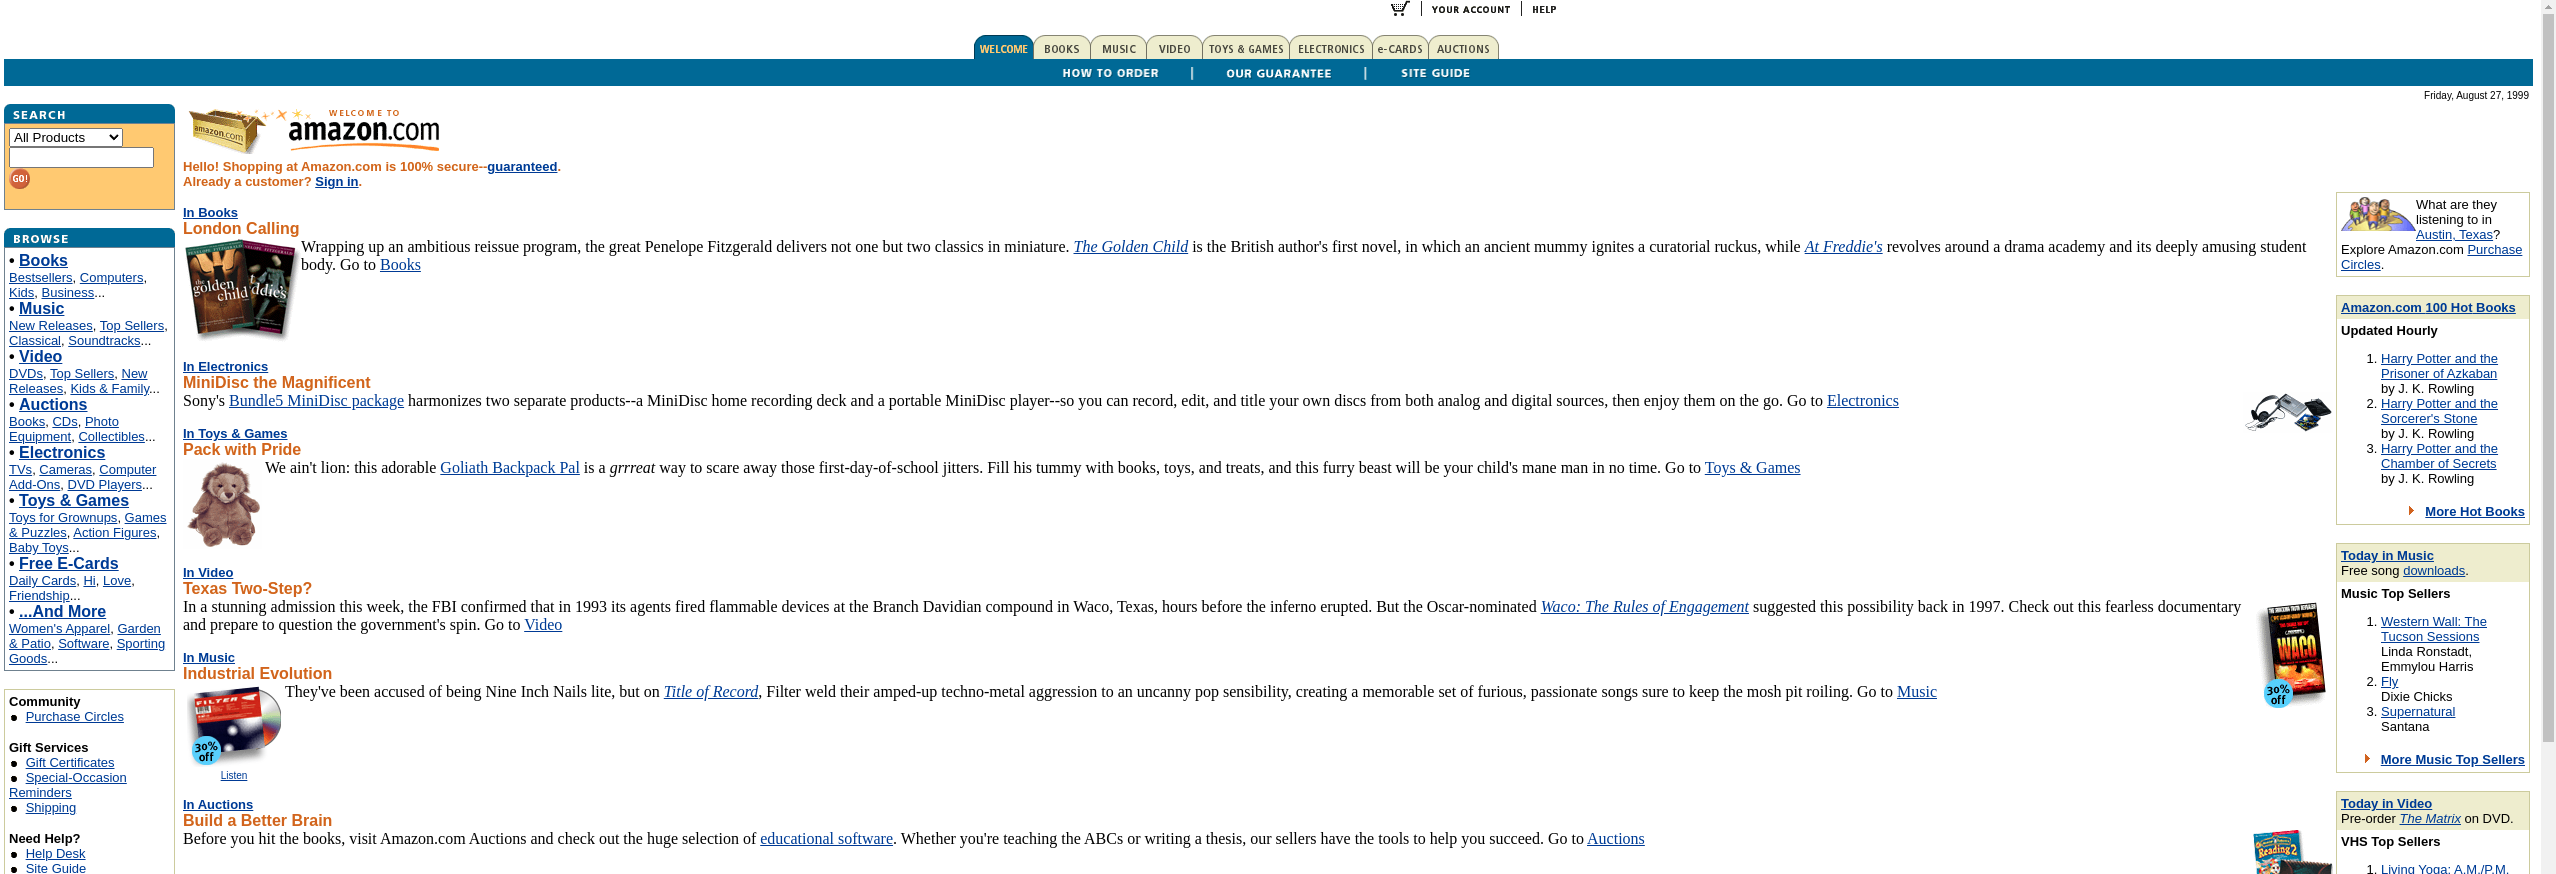Switch to the Music tab
The width and height of the screenshot is (2556, 874).
click(1119, 48)
